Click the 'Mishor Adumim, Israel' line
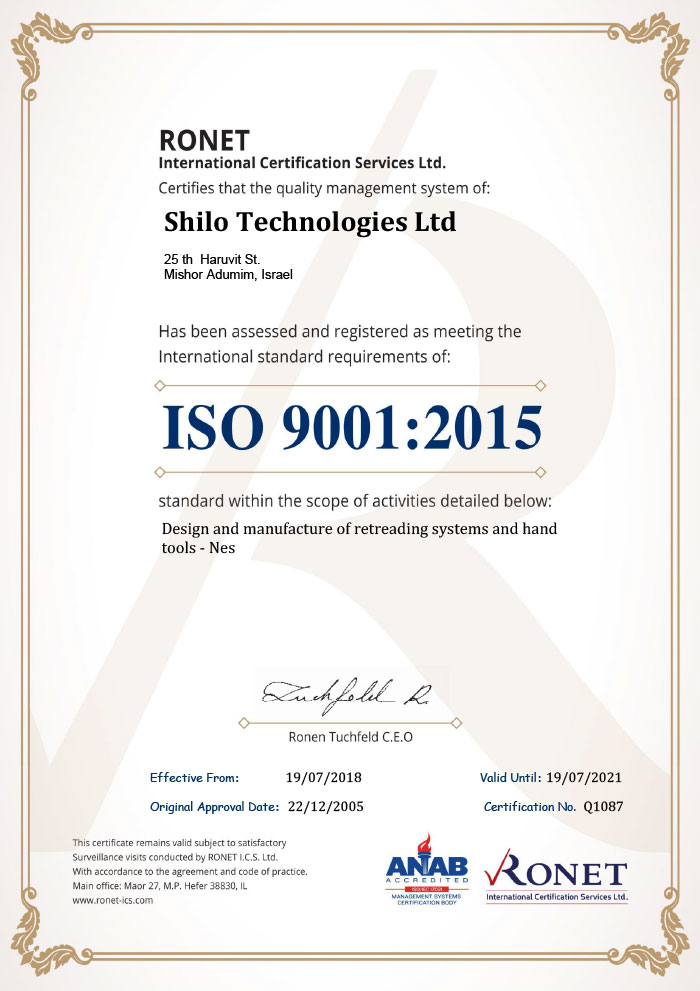The height and width of the screenshot is (991, 700). (228, 274)
